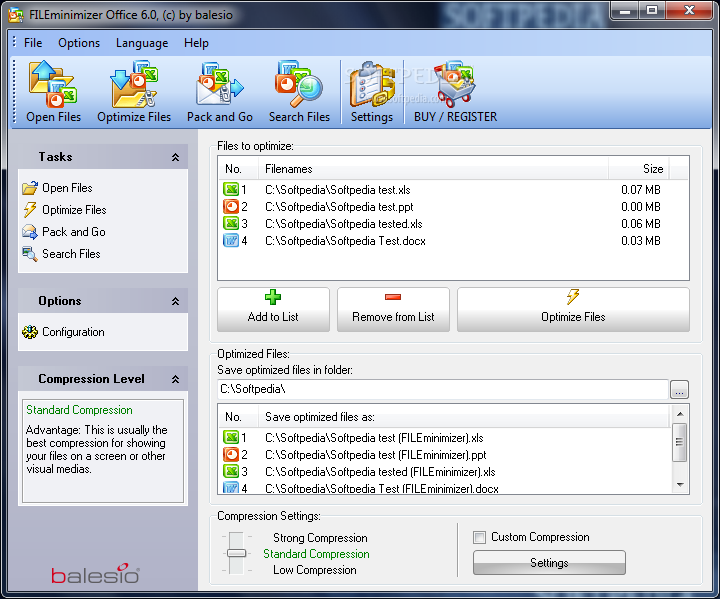The image size is (720, 599).
Task: Collapse the Options panel
Action: [x=175, y=301]
